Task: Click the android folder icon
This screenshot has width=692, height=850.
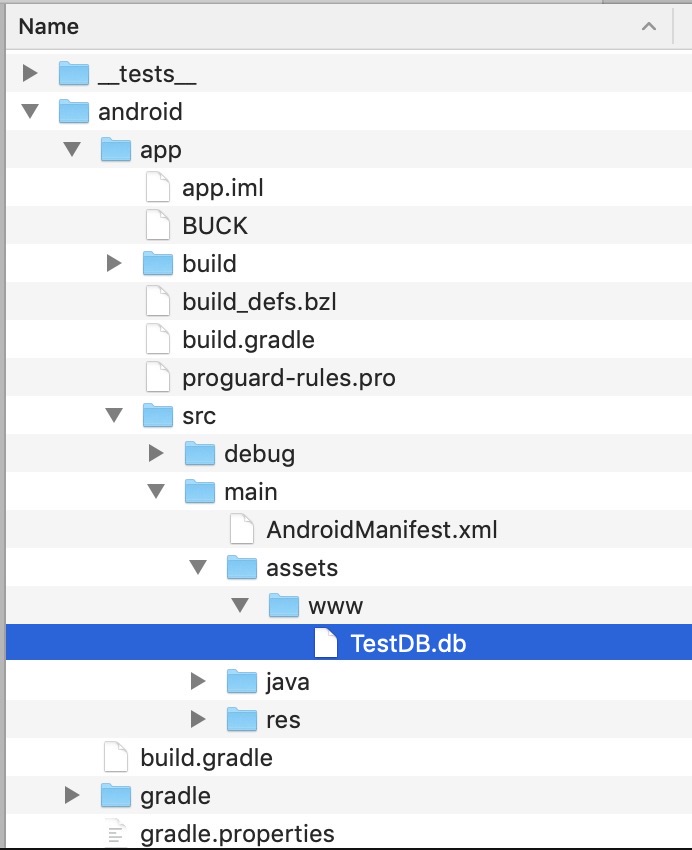Action: click(x=74, y=111)
